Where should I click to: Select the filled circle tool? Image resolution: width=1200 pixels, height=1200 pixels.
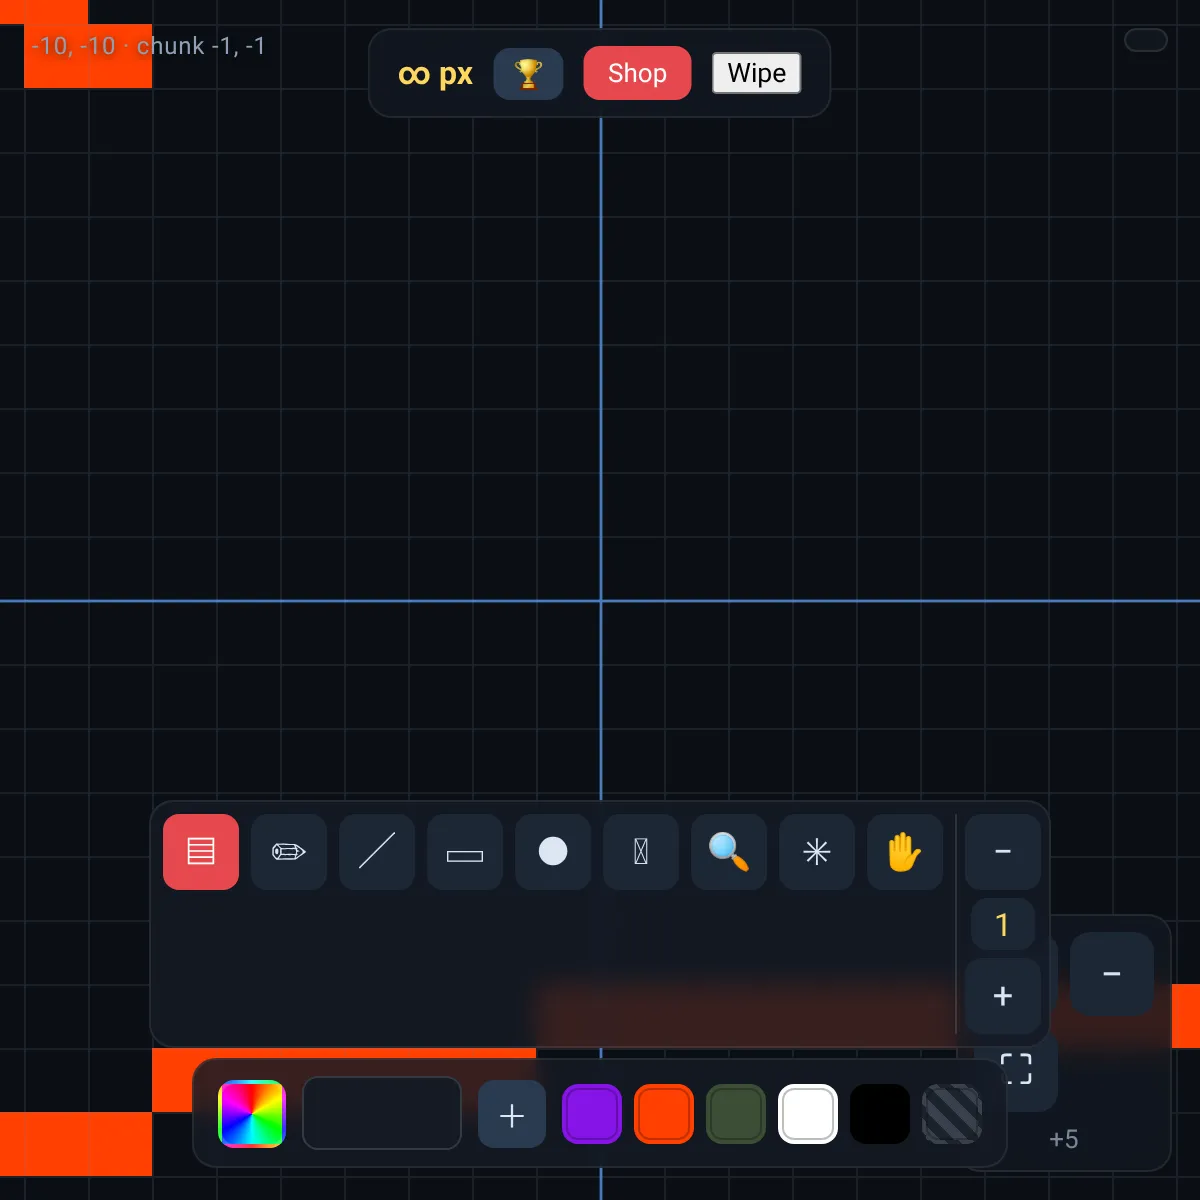(553, 852)
